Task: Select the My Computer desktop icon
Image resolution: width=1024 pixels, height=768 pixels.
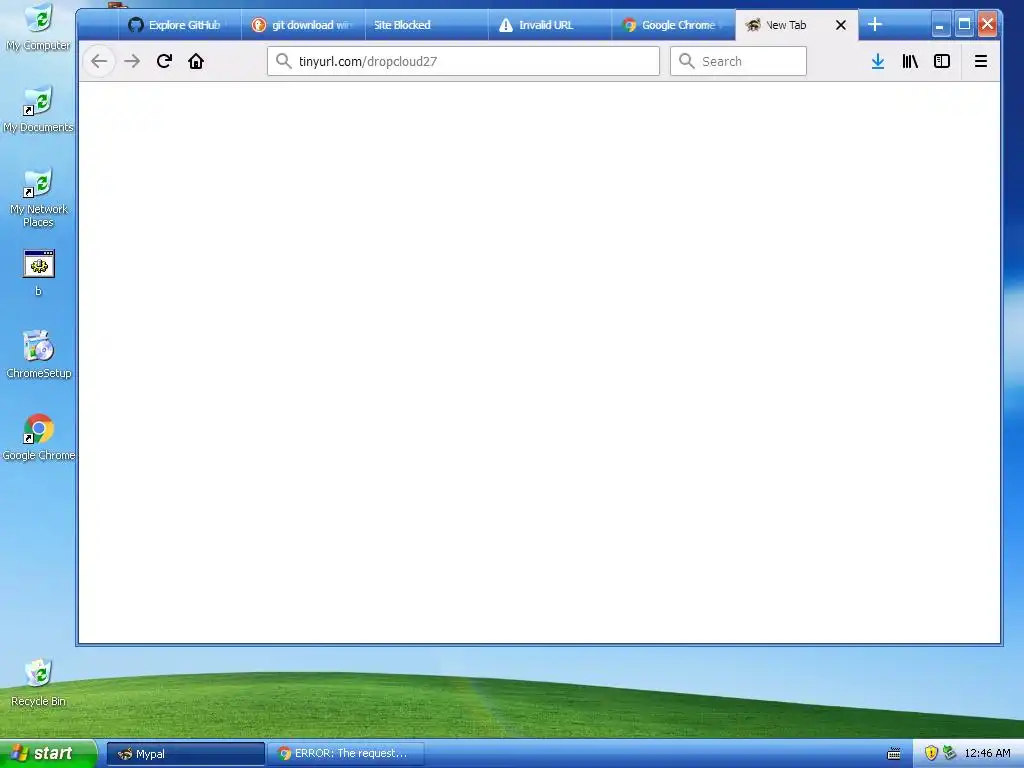Action: point(38,27)
